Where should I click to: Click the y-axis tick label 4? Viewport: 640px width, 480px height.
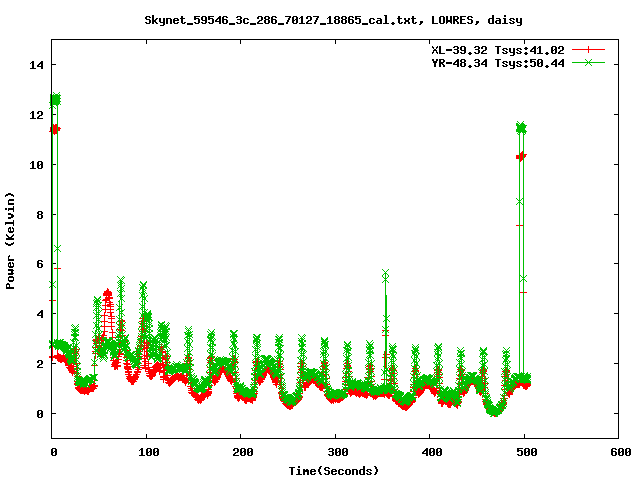(40, 314)
